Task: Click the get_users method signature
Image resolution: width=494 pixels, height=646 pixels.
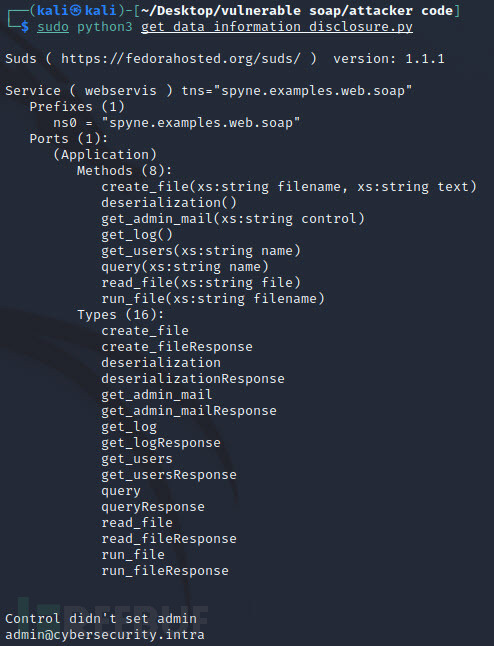Action: tap(201, 251)
